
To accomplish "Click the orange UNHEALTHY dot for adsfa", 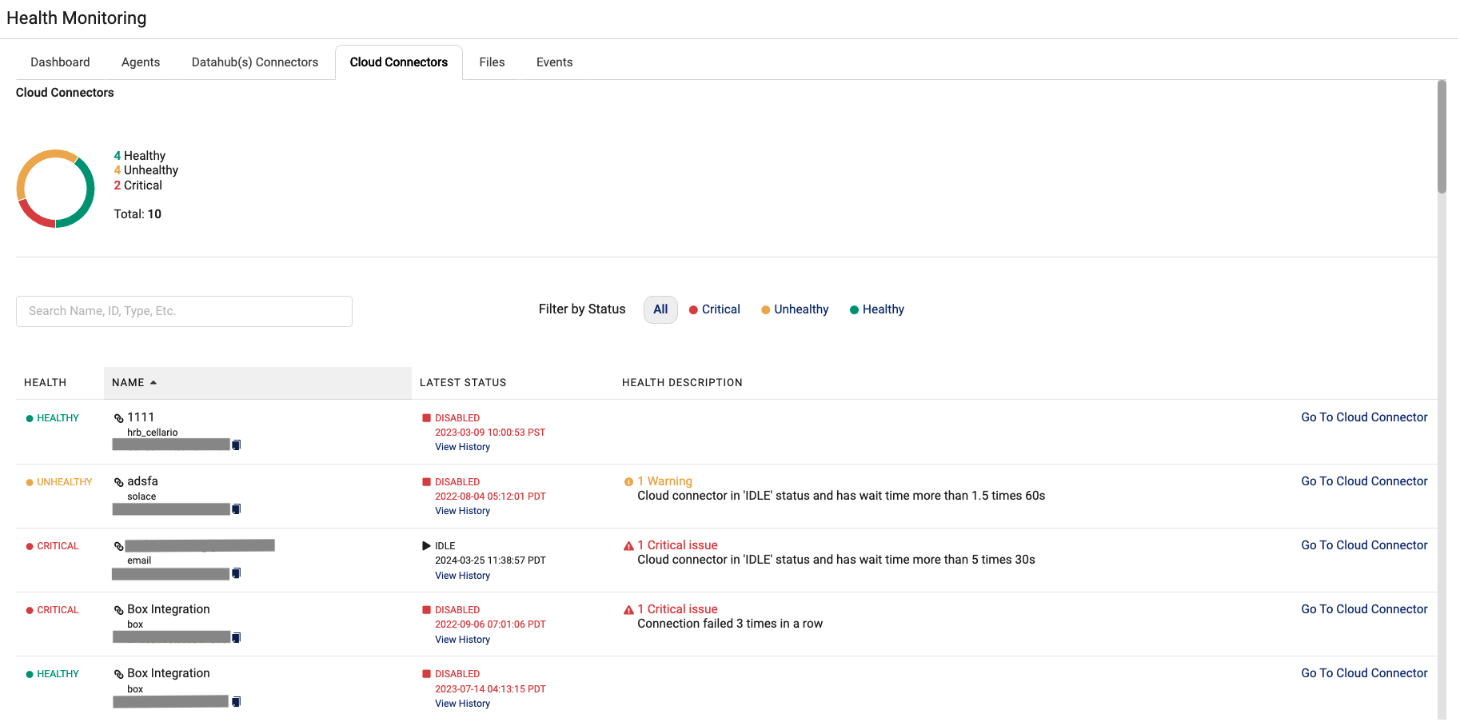I will click(29, 483).
